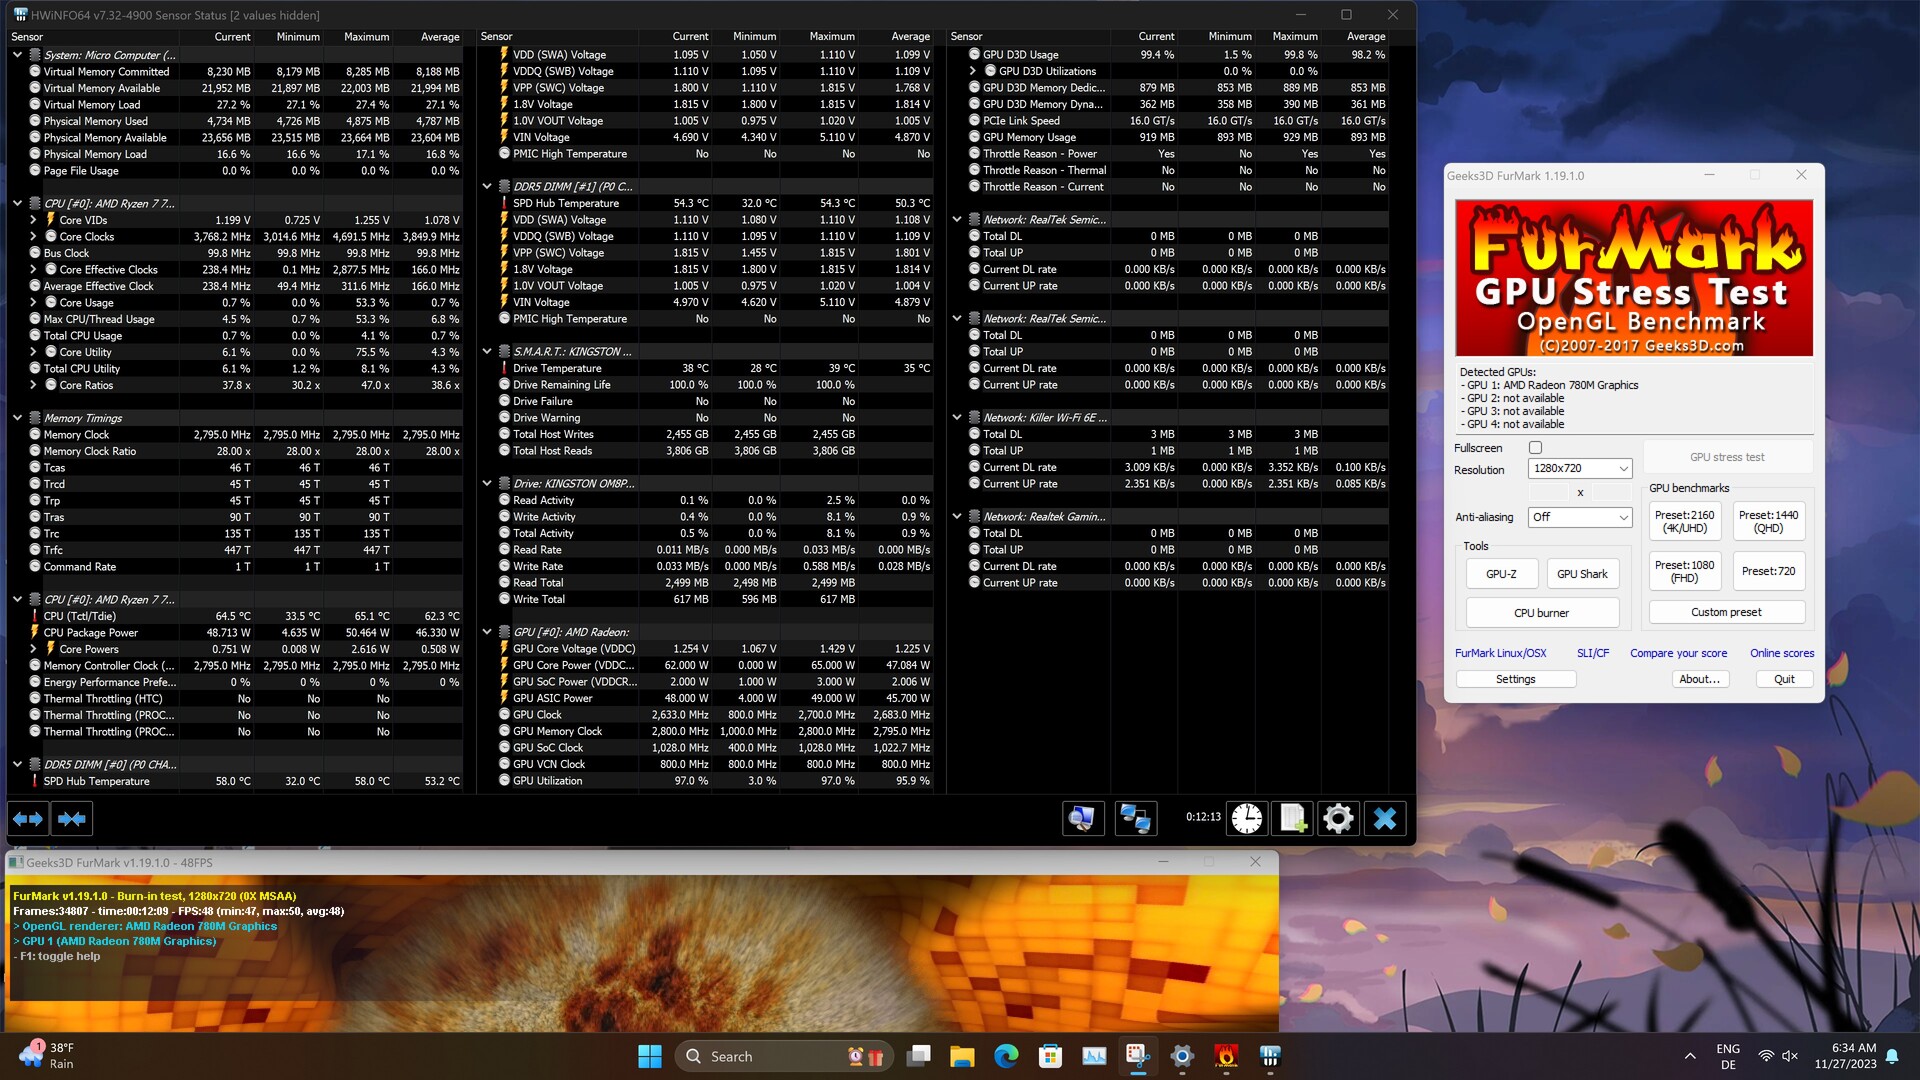1920x1080 pixels.
Task: Start logging with the sheet-plus icon
Action: pos(1292,819)
